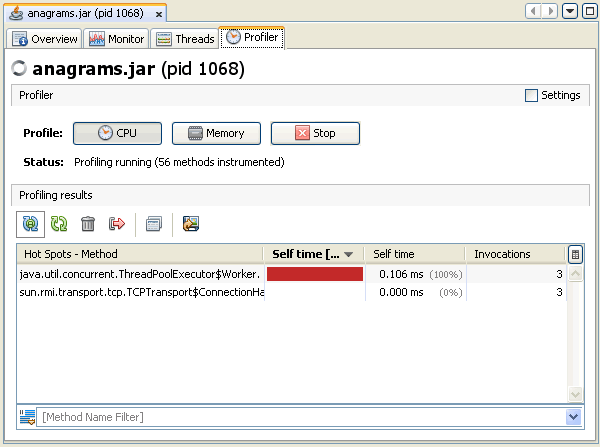Viewport: 600px width, 447px height.
Task: Click the trash can reset results icon
Action: 88,224
